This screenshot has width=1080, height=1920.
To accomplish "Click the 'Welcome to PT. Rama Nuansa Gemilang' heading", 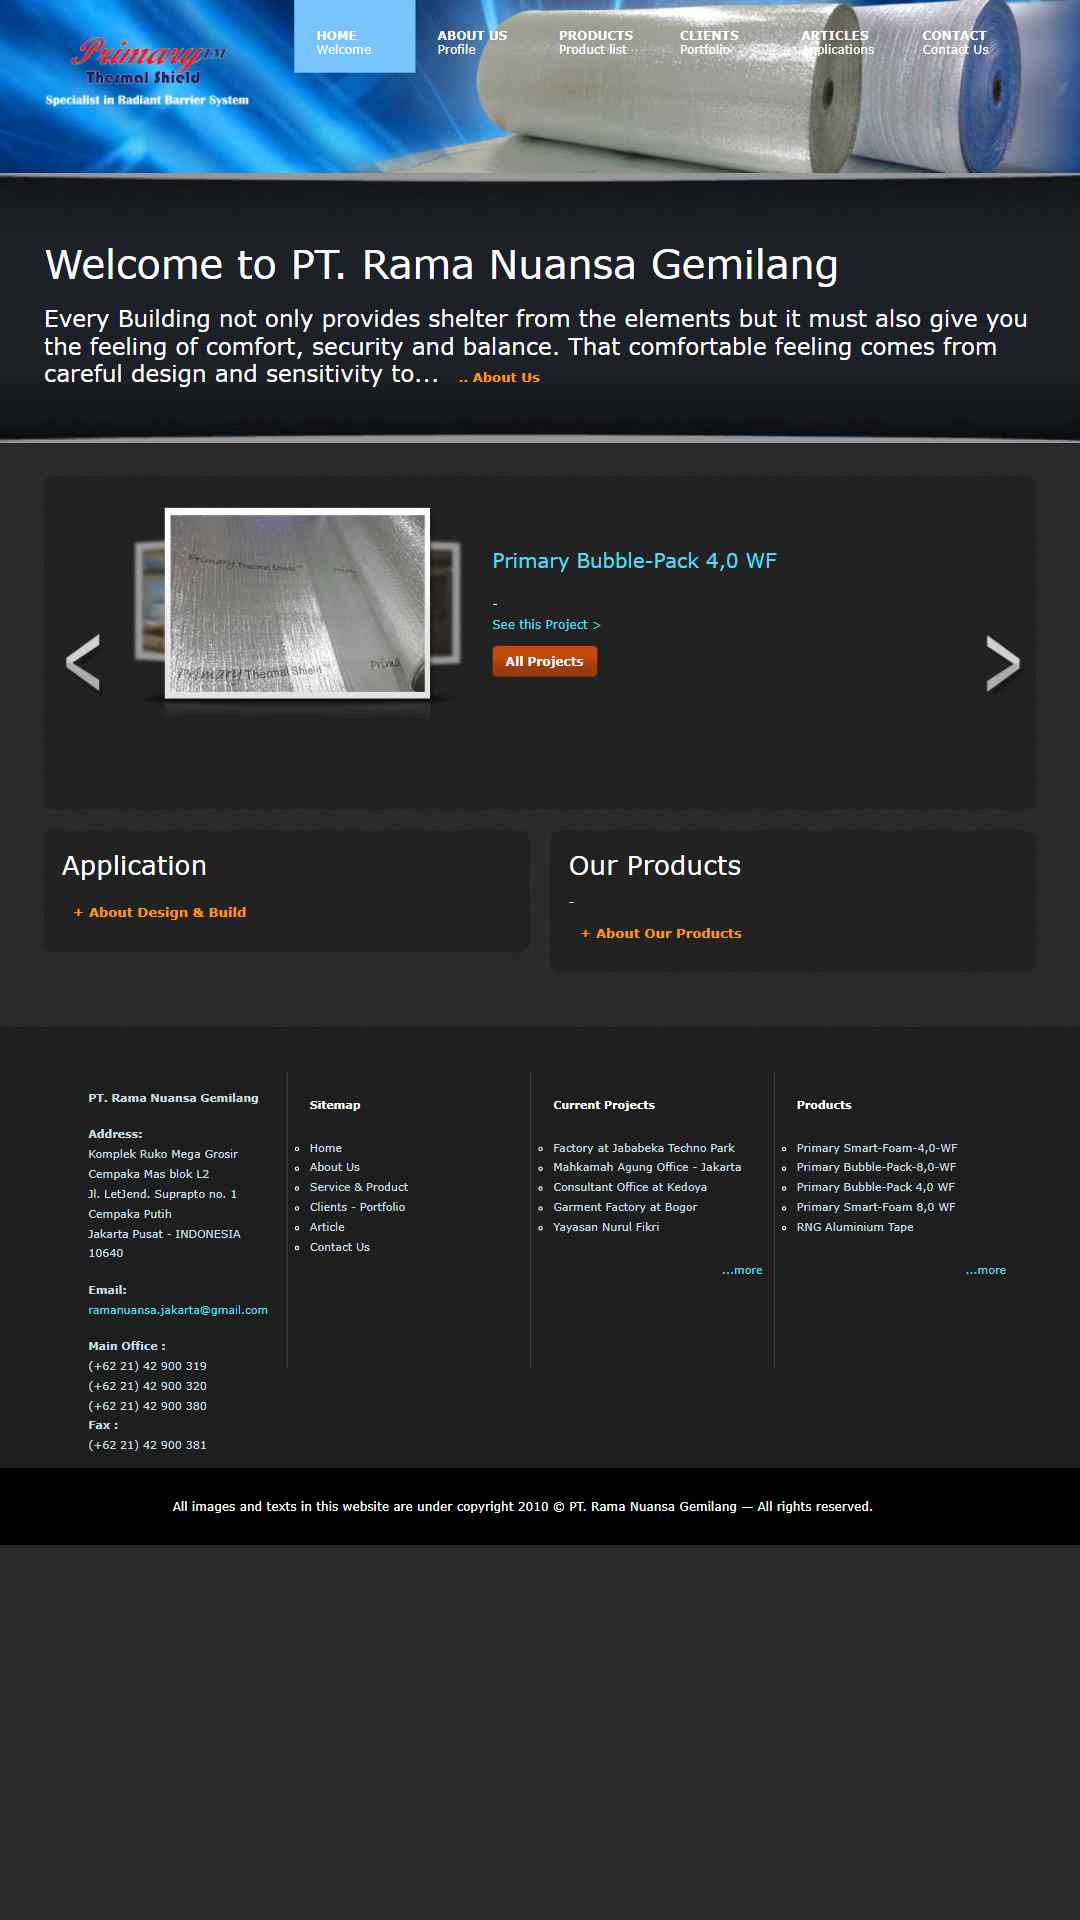I will 441,265.
